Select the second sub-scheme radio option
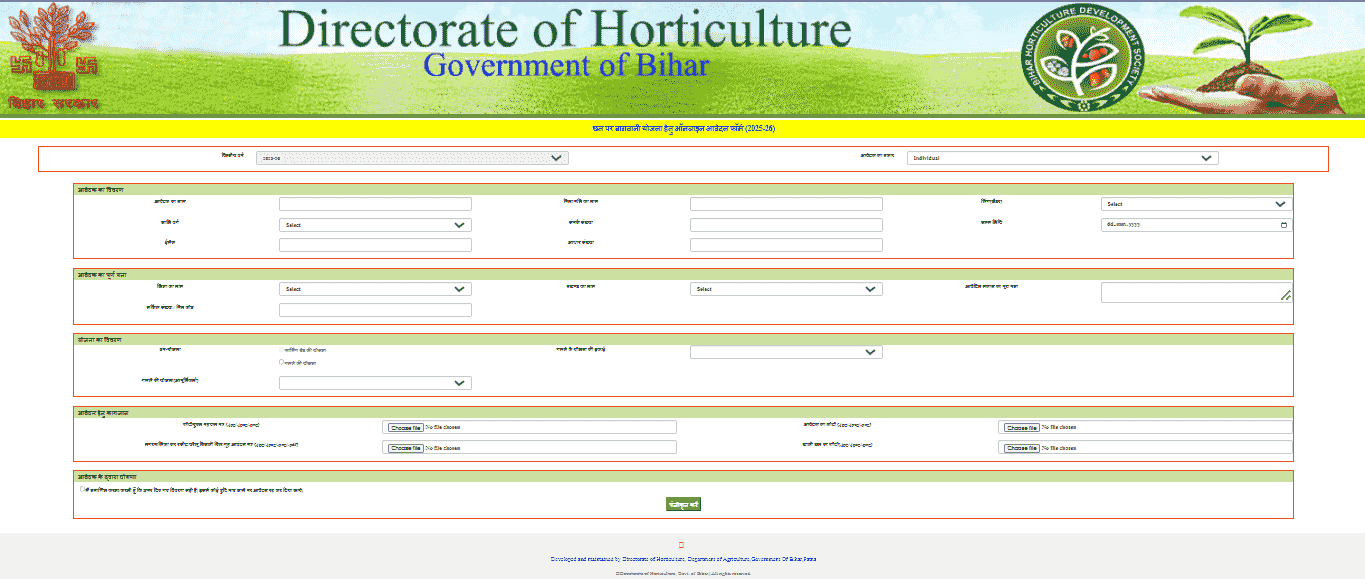Image resolution: width=1365 pixels, height=579 pixels. click(x=282, y=362)
